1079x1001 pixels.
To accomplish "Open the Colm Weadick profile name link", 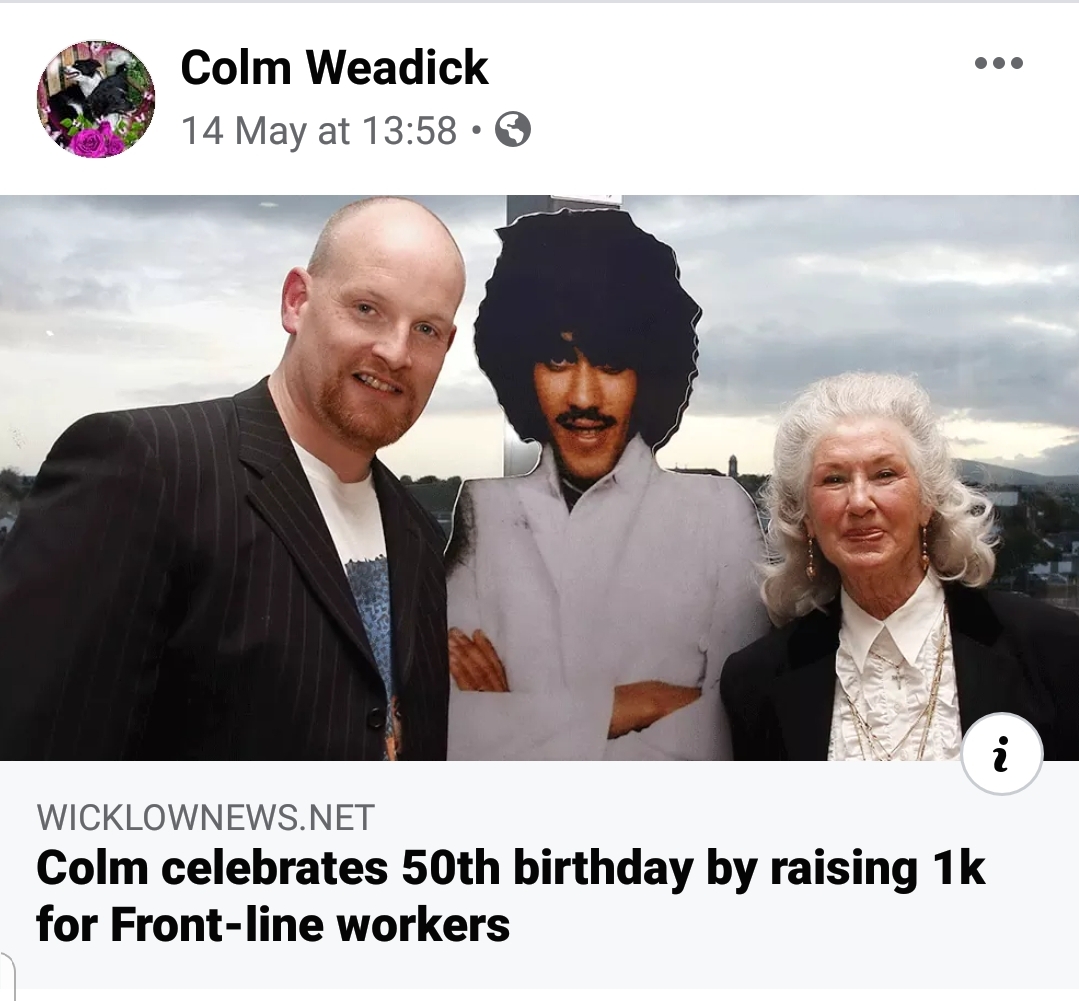I will pos(334,67).
